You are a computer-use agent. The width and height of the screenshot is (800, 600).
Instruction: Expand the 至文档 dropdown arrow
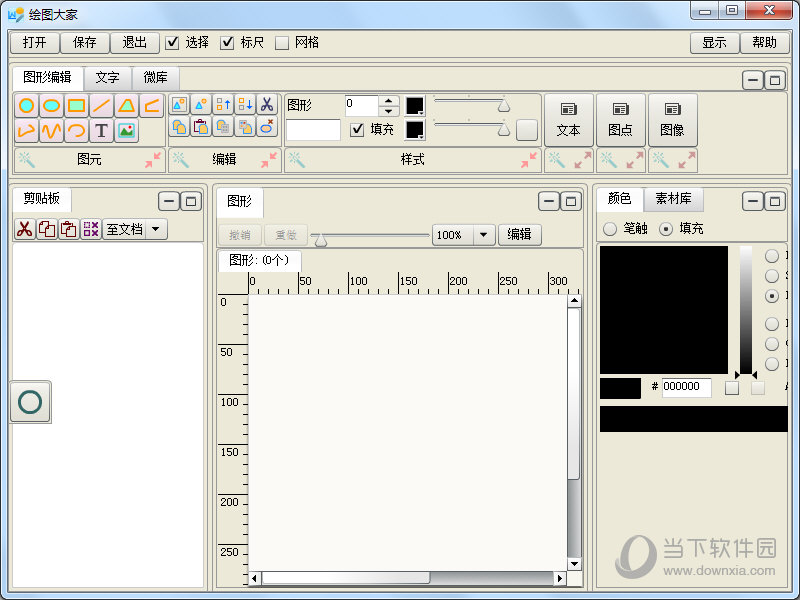pyautogui.click(x=157, y=229)
